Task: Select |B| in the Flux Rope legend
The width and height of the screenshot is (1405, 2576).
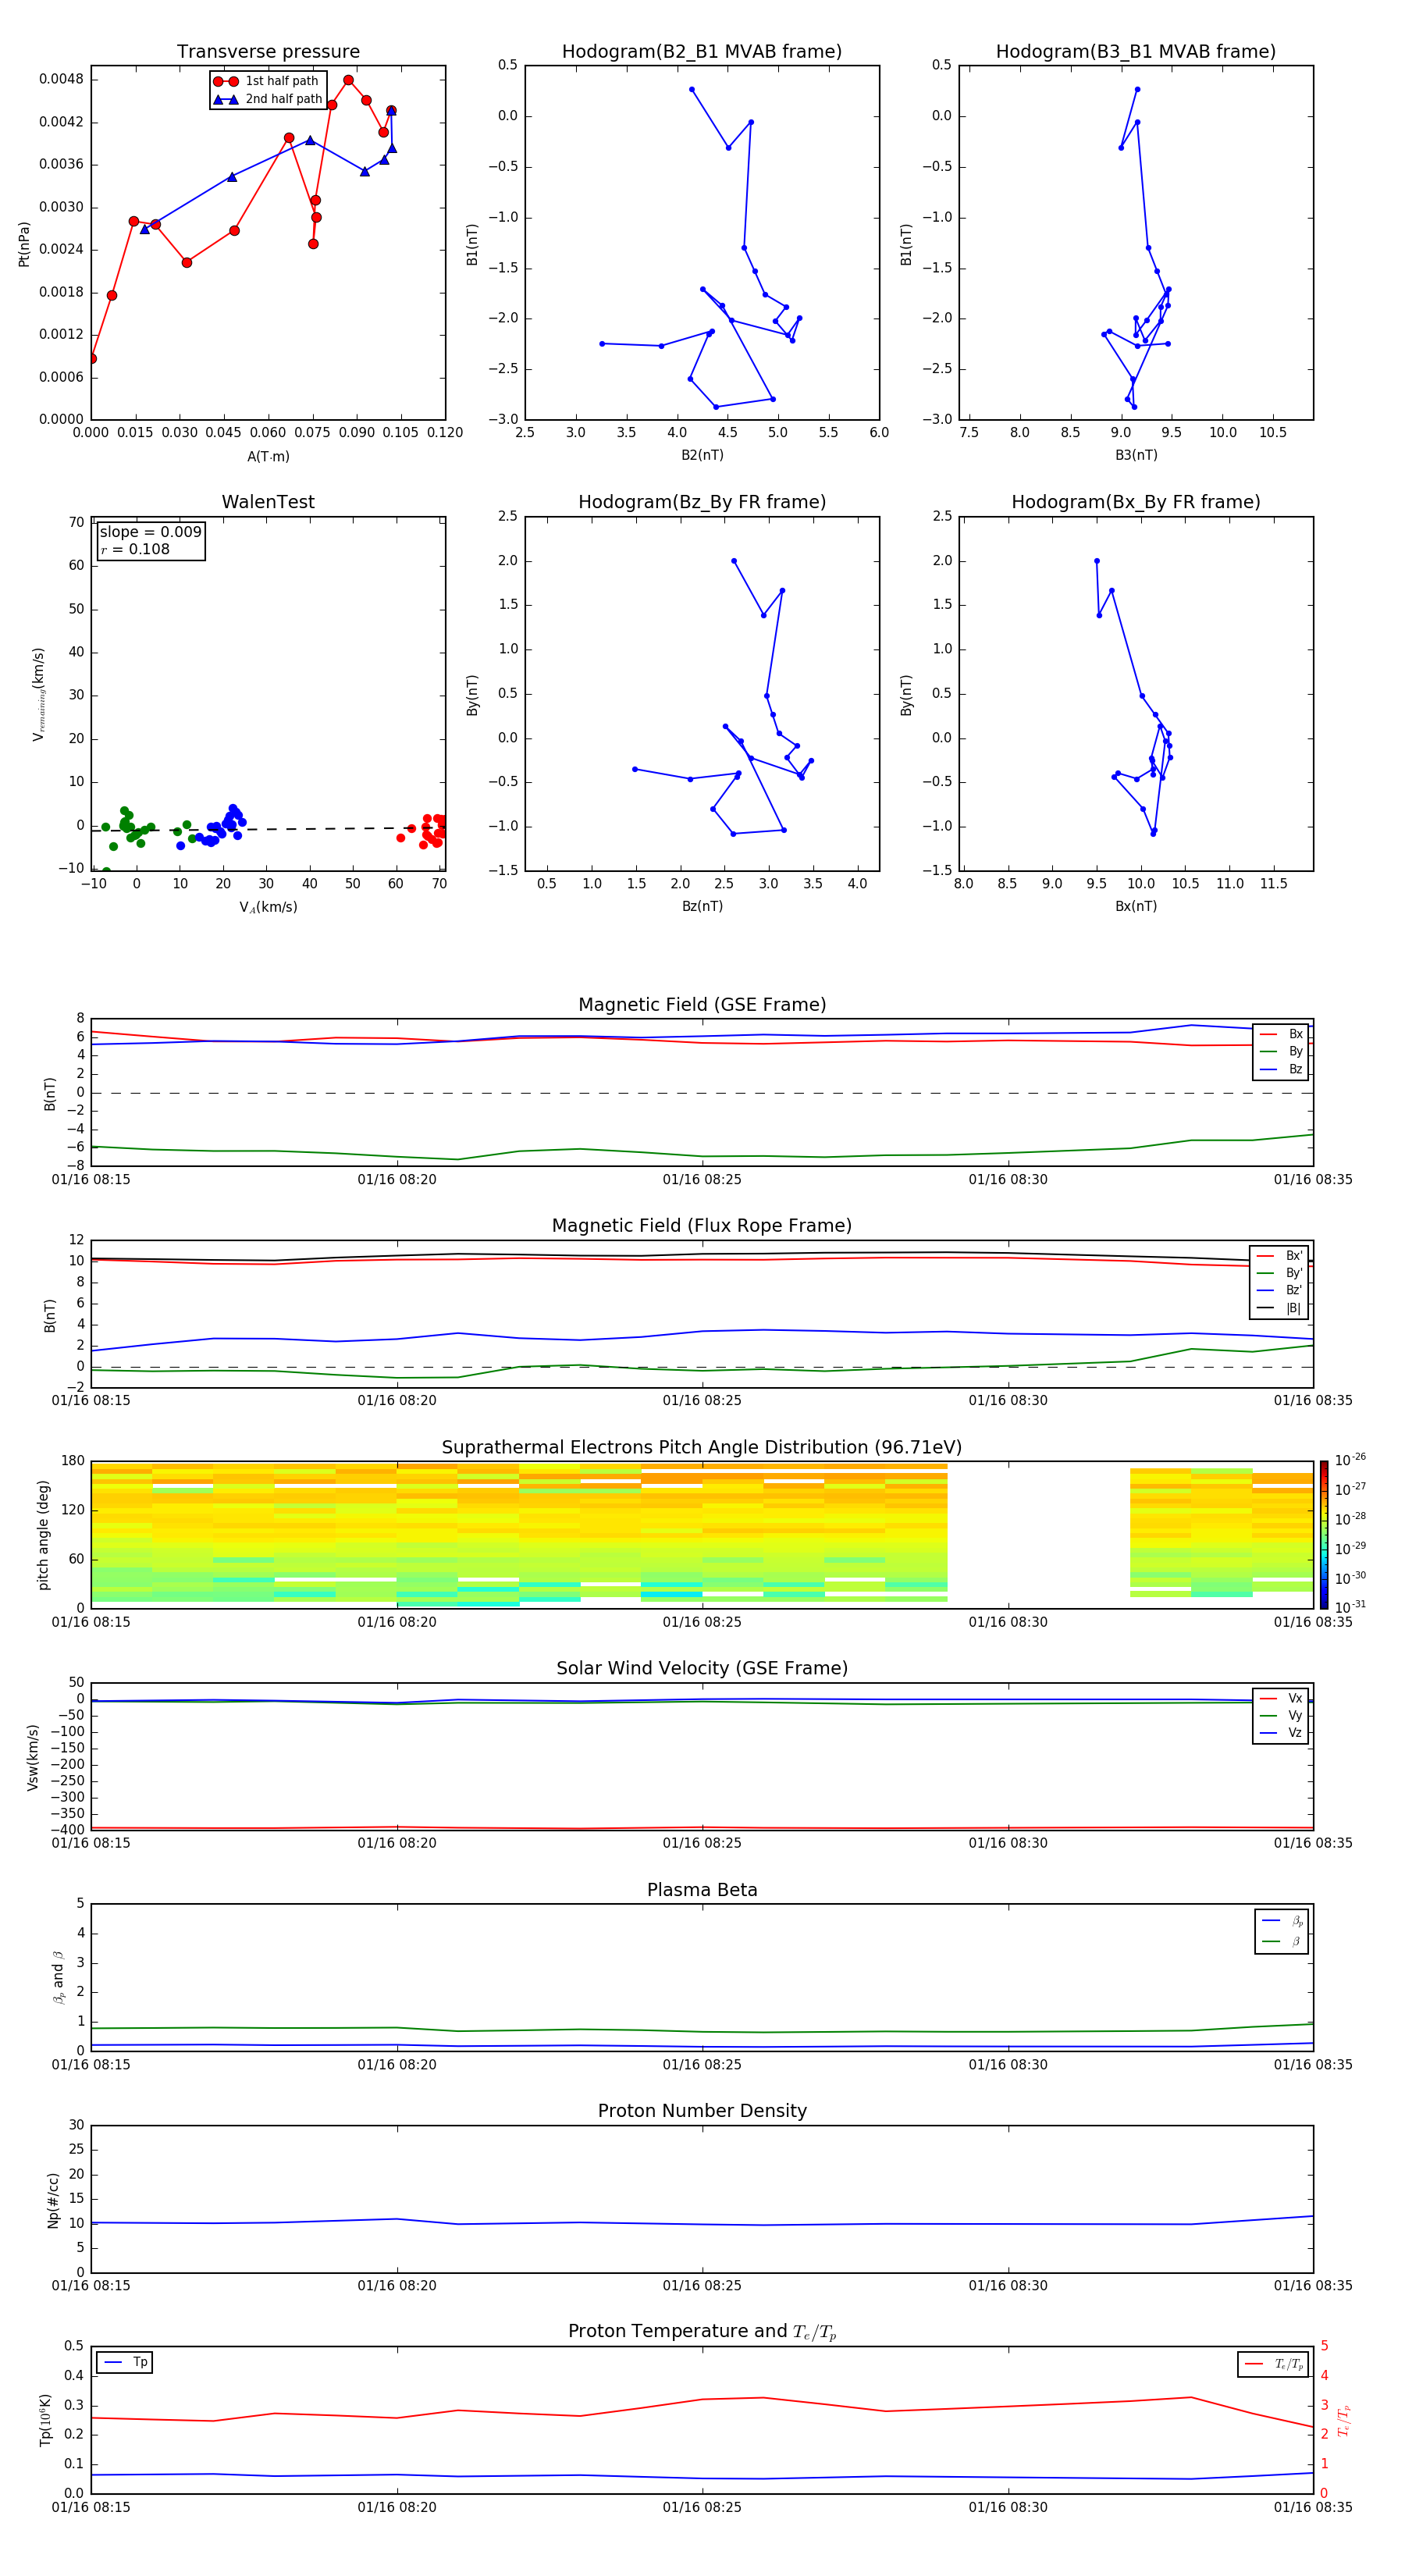Action: click(x=1280, y=1309)
